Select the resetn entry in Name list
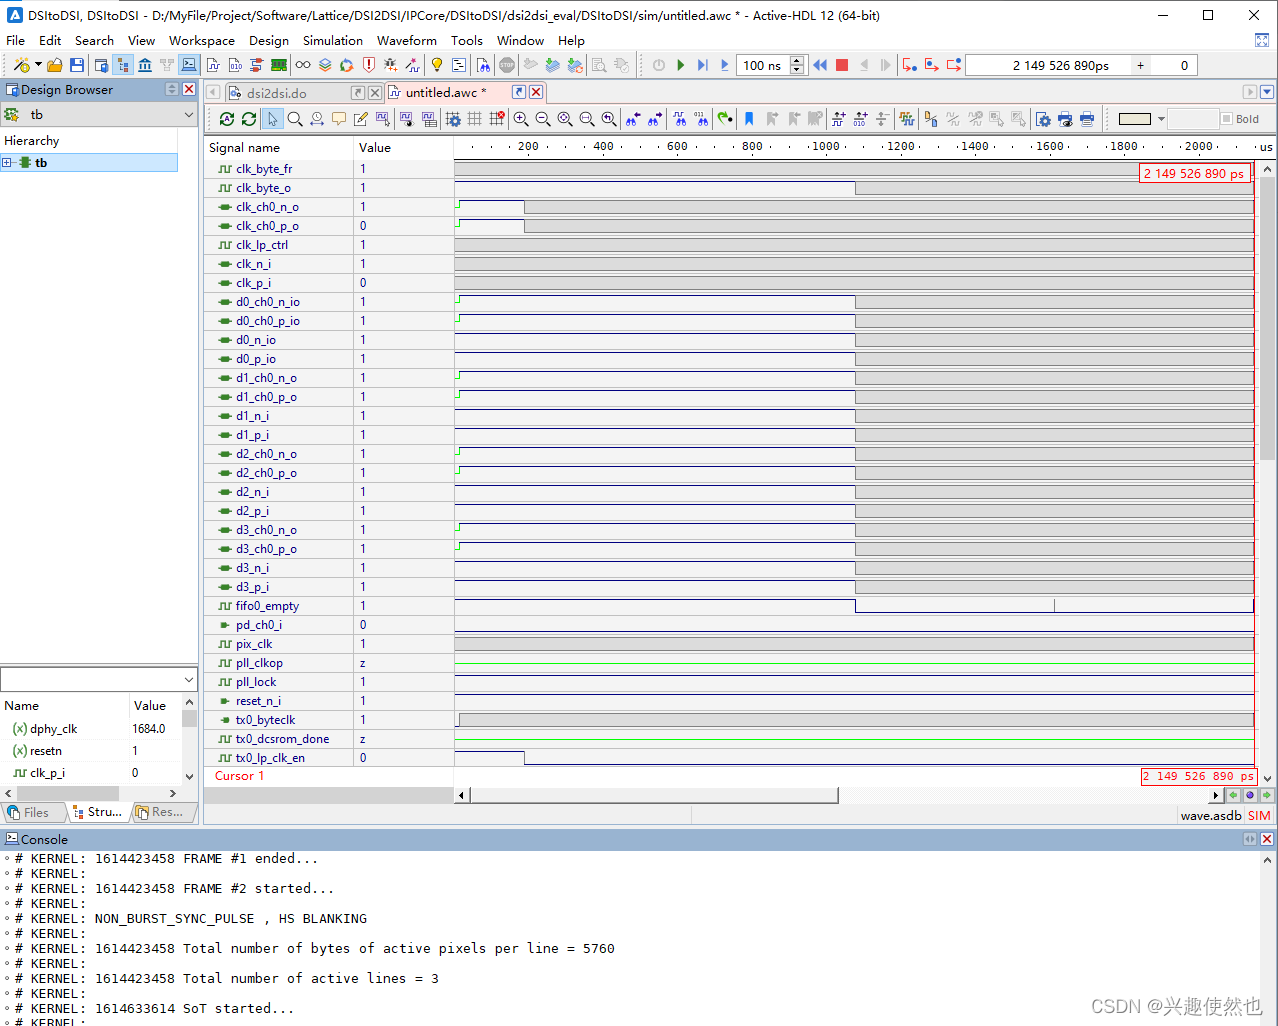 [46, 751]
